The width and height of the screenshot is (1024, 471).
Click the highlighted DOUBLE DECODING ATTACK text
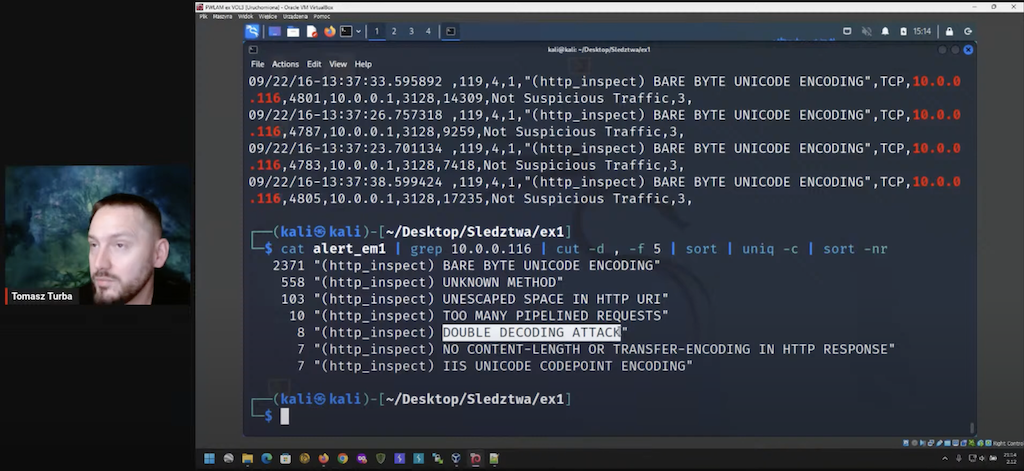[x=531, y=332]
